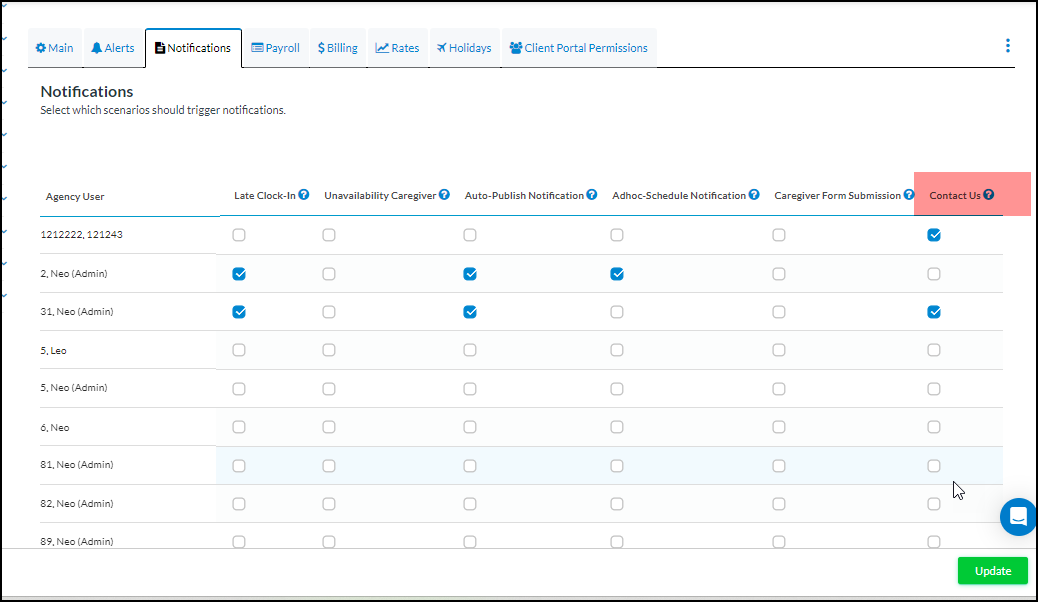Open the Client Portal Permissions tab
Image resolution: width=1038 pixels, height=602 pixels.
tap(579, 47)
